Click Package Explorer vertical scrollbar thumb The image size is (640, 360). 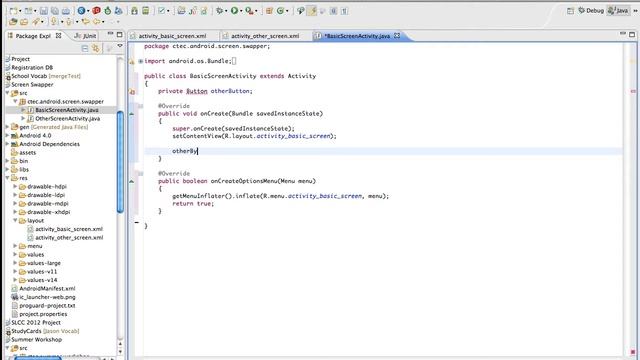coord(120,162)
